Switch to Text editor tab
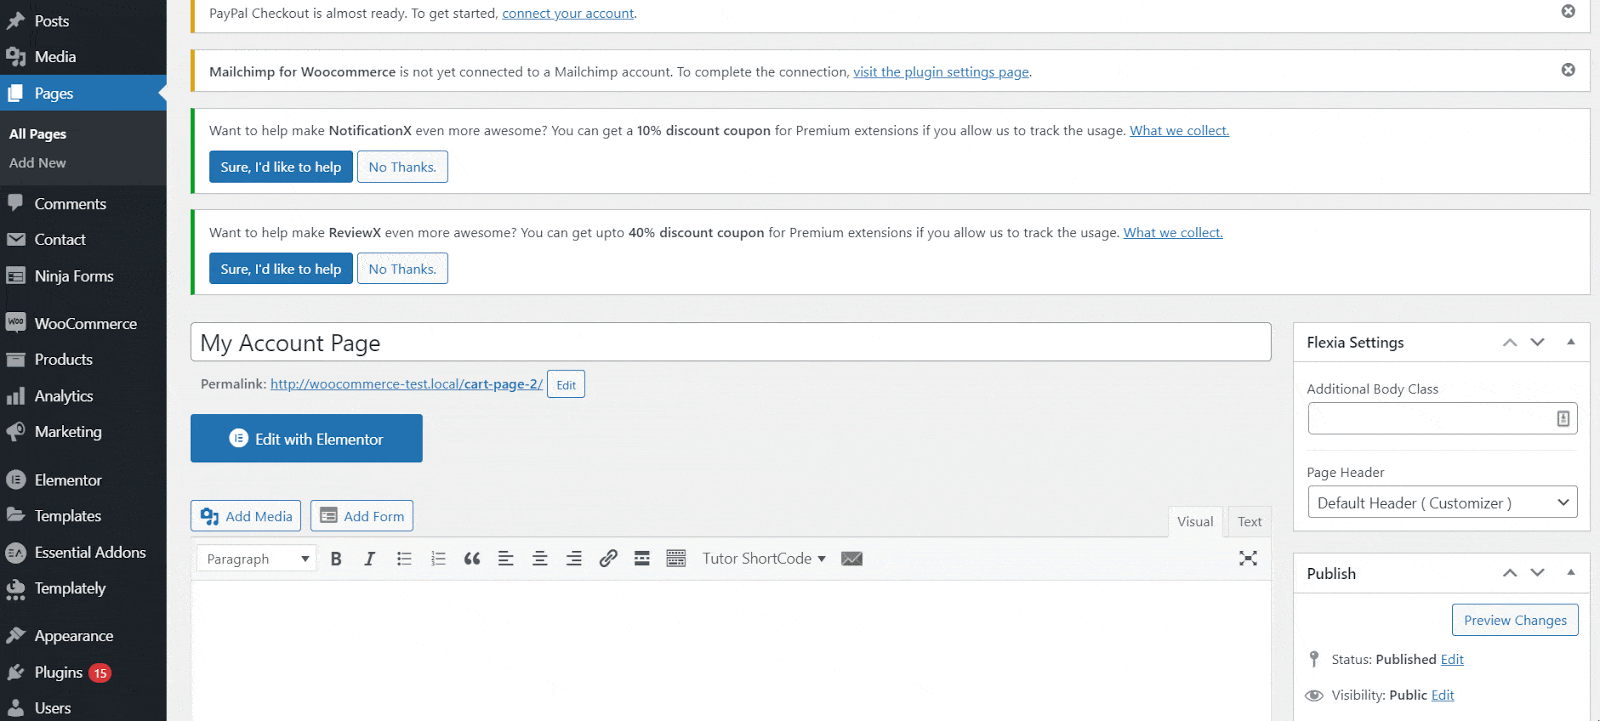 point(1250,522)
